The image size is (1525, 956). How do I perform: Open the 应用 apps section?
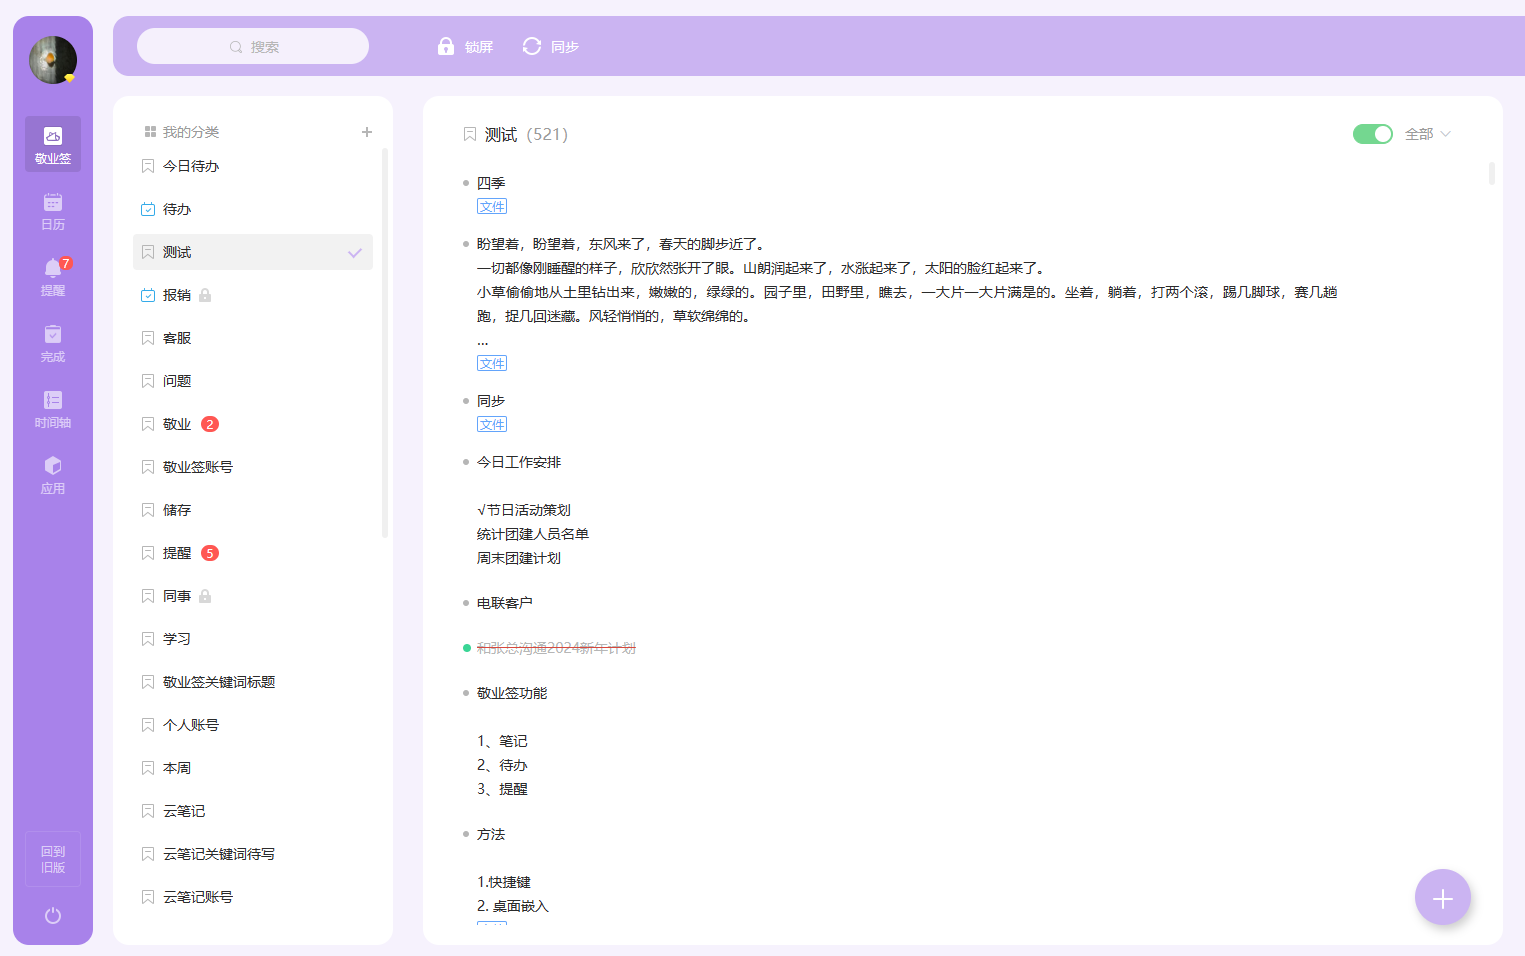pyautogui.click(x=53, y=475)
